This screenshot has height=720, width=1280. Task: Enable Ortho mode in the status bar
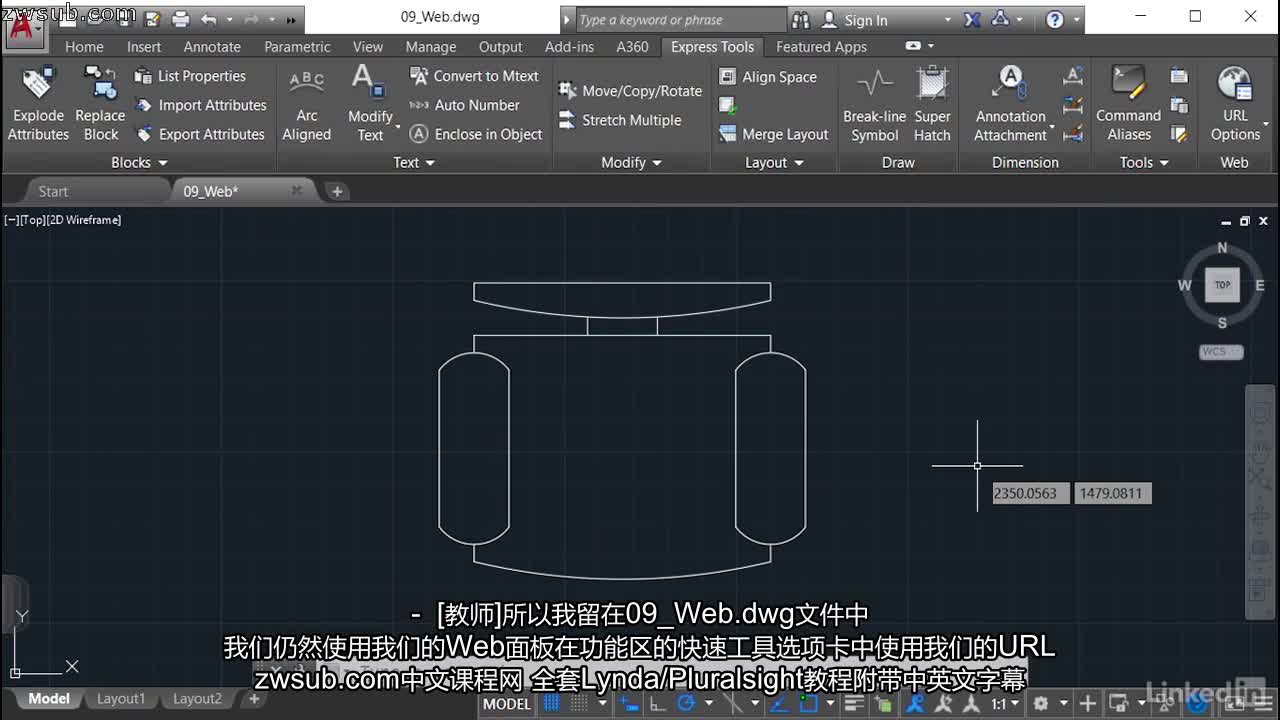tap(657, 703)
